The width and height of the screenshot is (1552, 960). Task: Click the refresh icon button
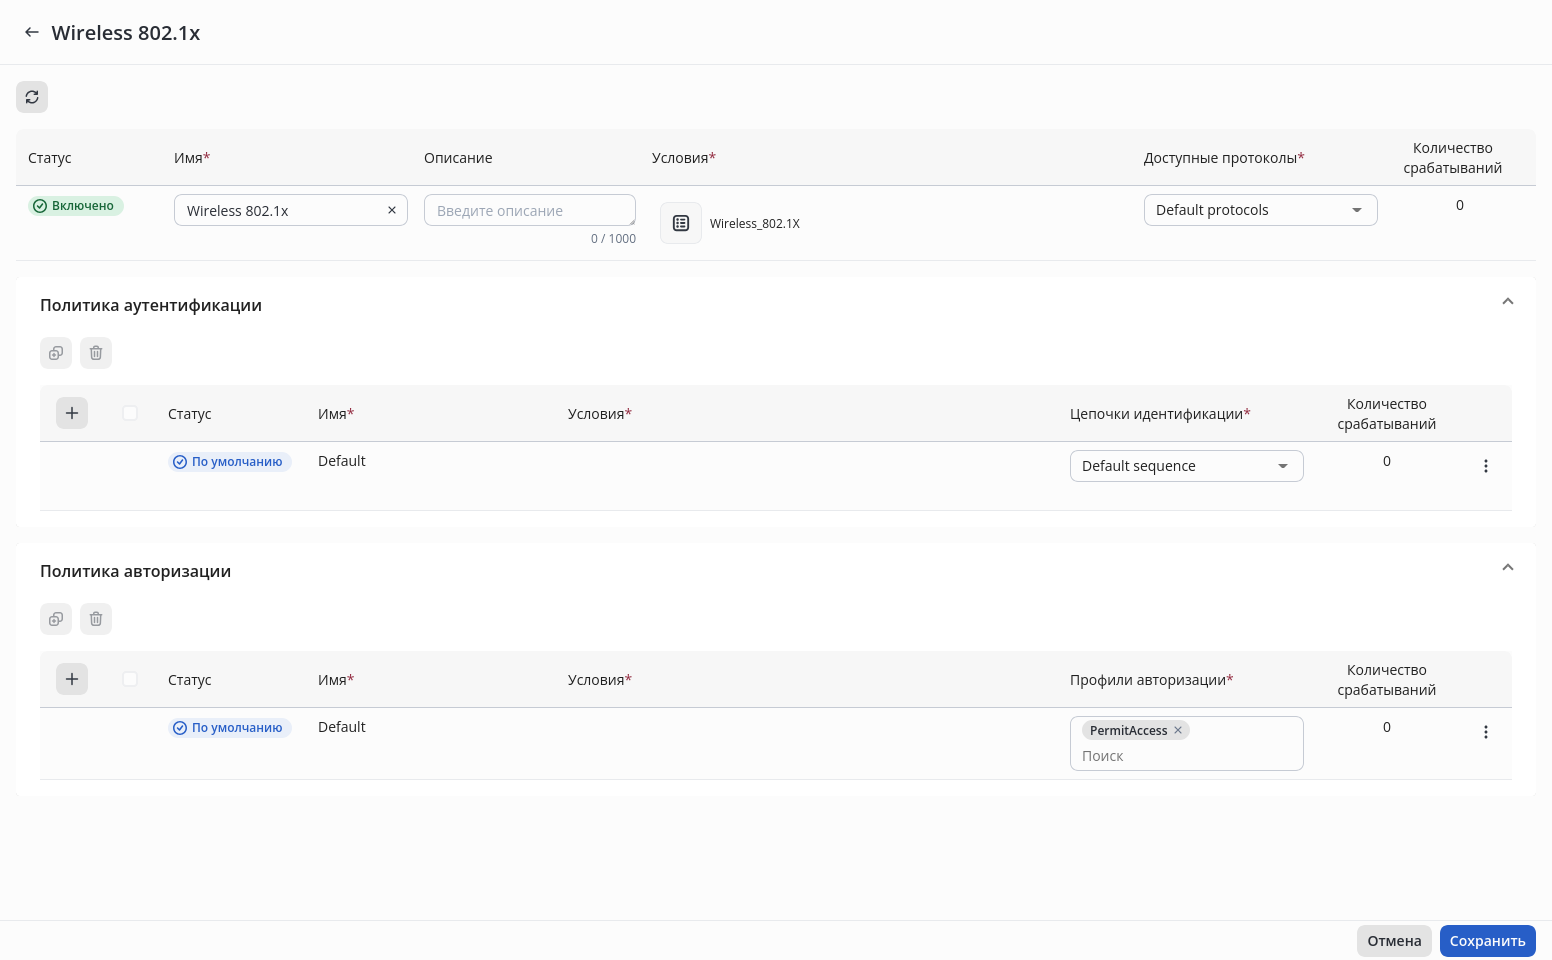pyautogui.click(x=32, y=97)
